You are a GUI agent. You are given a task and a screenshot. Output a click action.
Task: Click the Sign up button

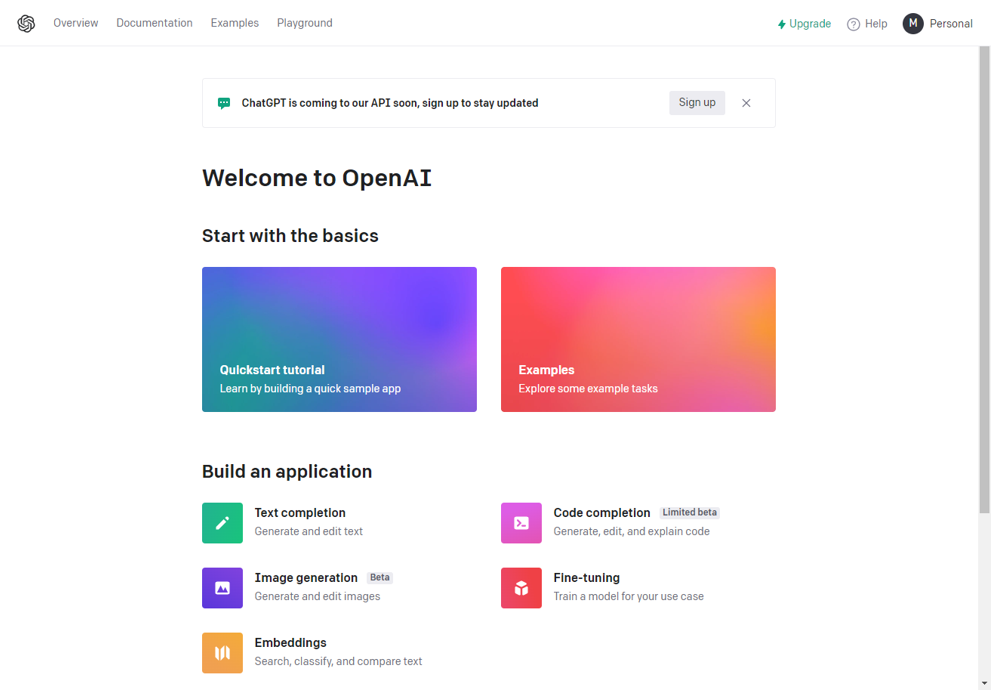pyautogui.click(x=697, y=103)
